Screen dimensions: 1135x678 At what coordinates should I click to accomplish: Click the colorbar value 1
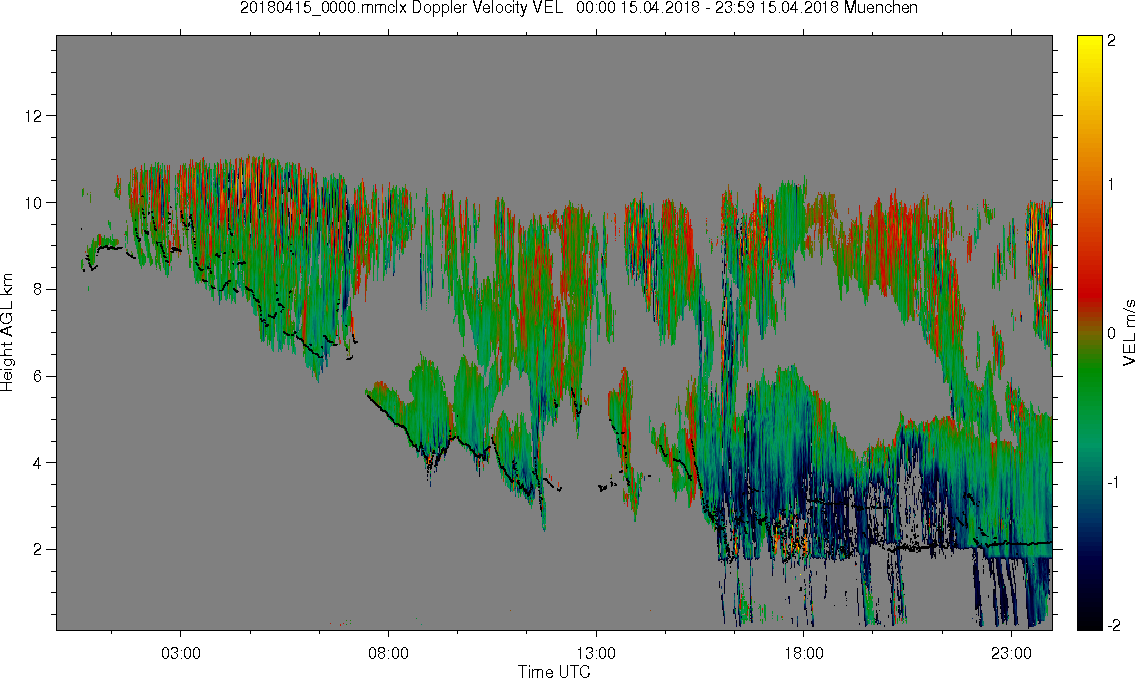click(x=1111, y=185)
